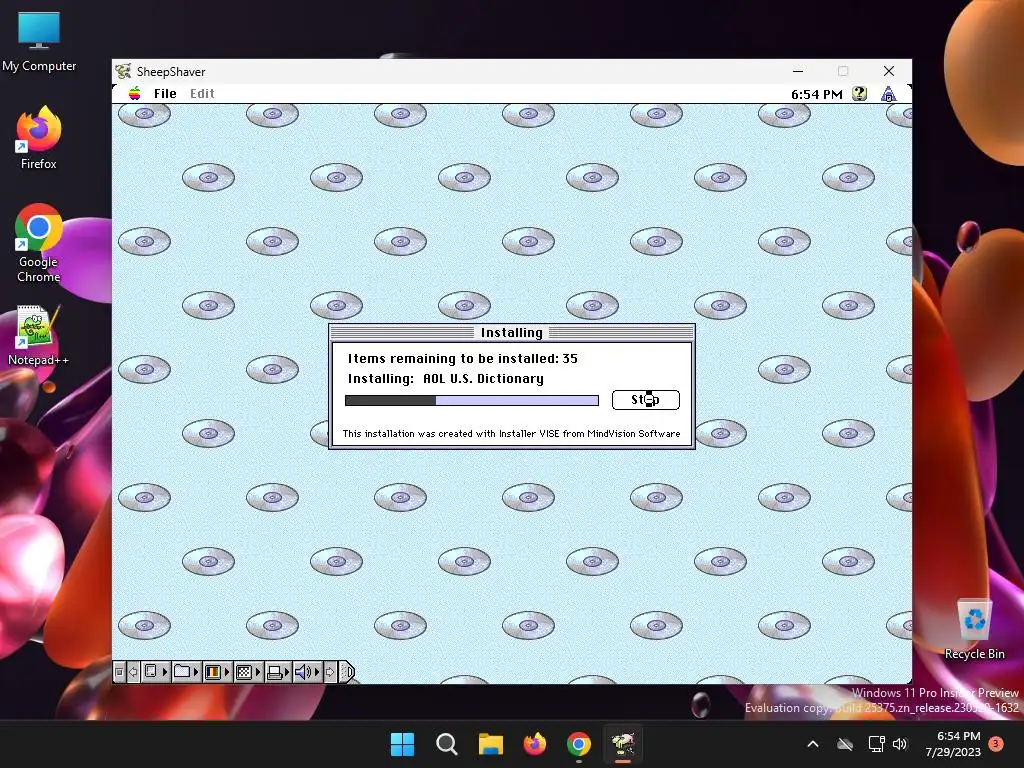Open the Control Strip sound volume module
The width and height of the screenshot is (1024, 768).
click(303, 672)
